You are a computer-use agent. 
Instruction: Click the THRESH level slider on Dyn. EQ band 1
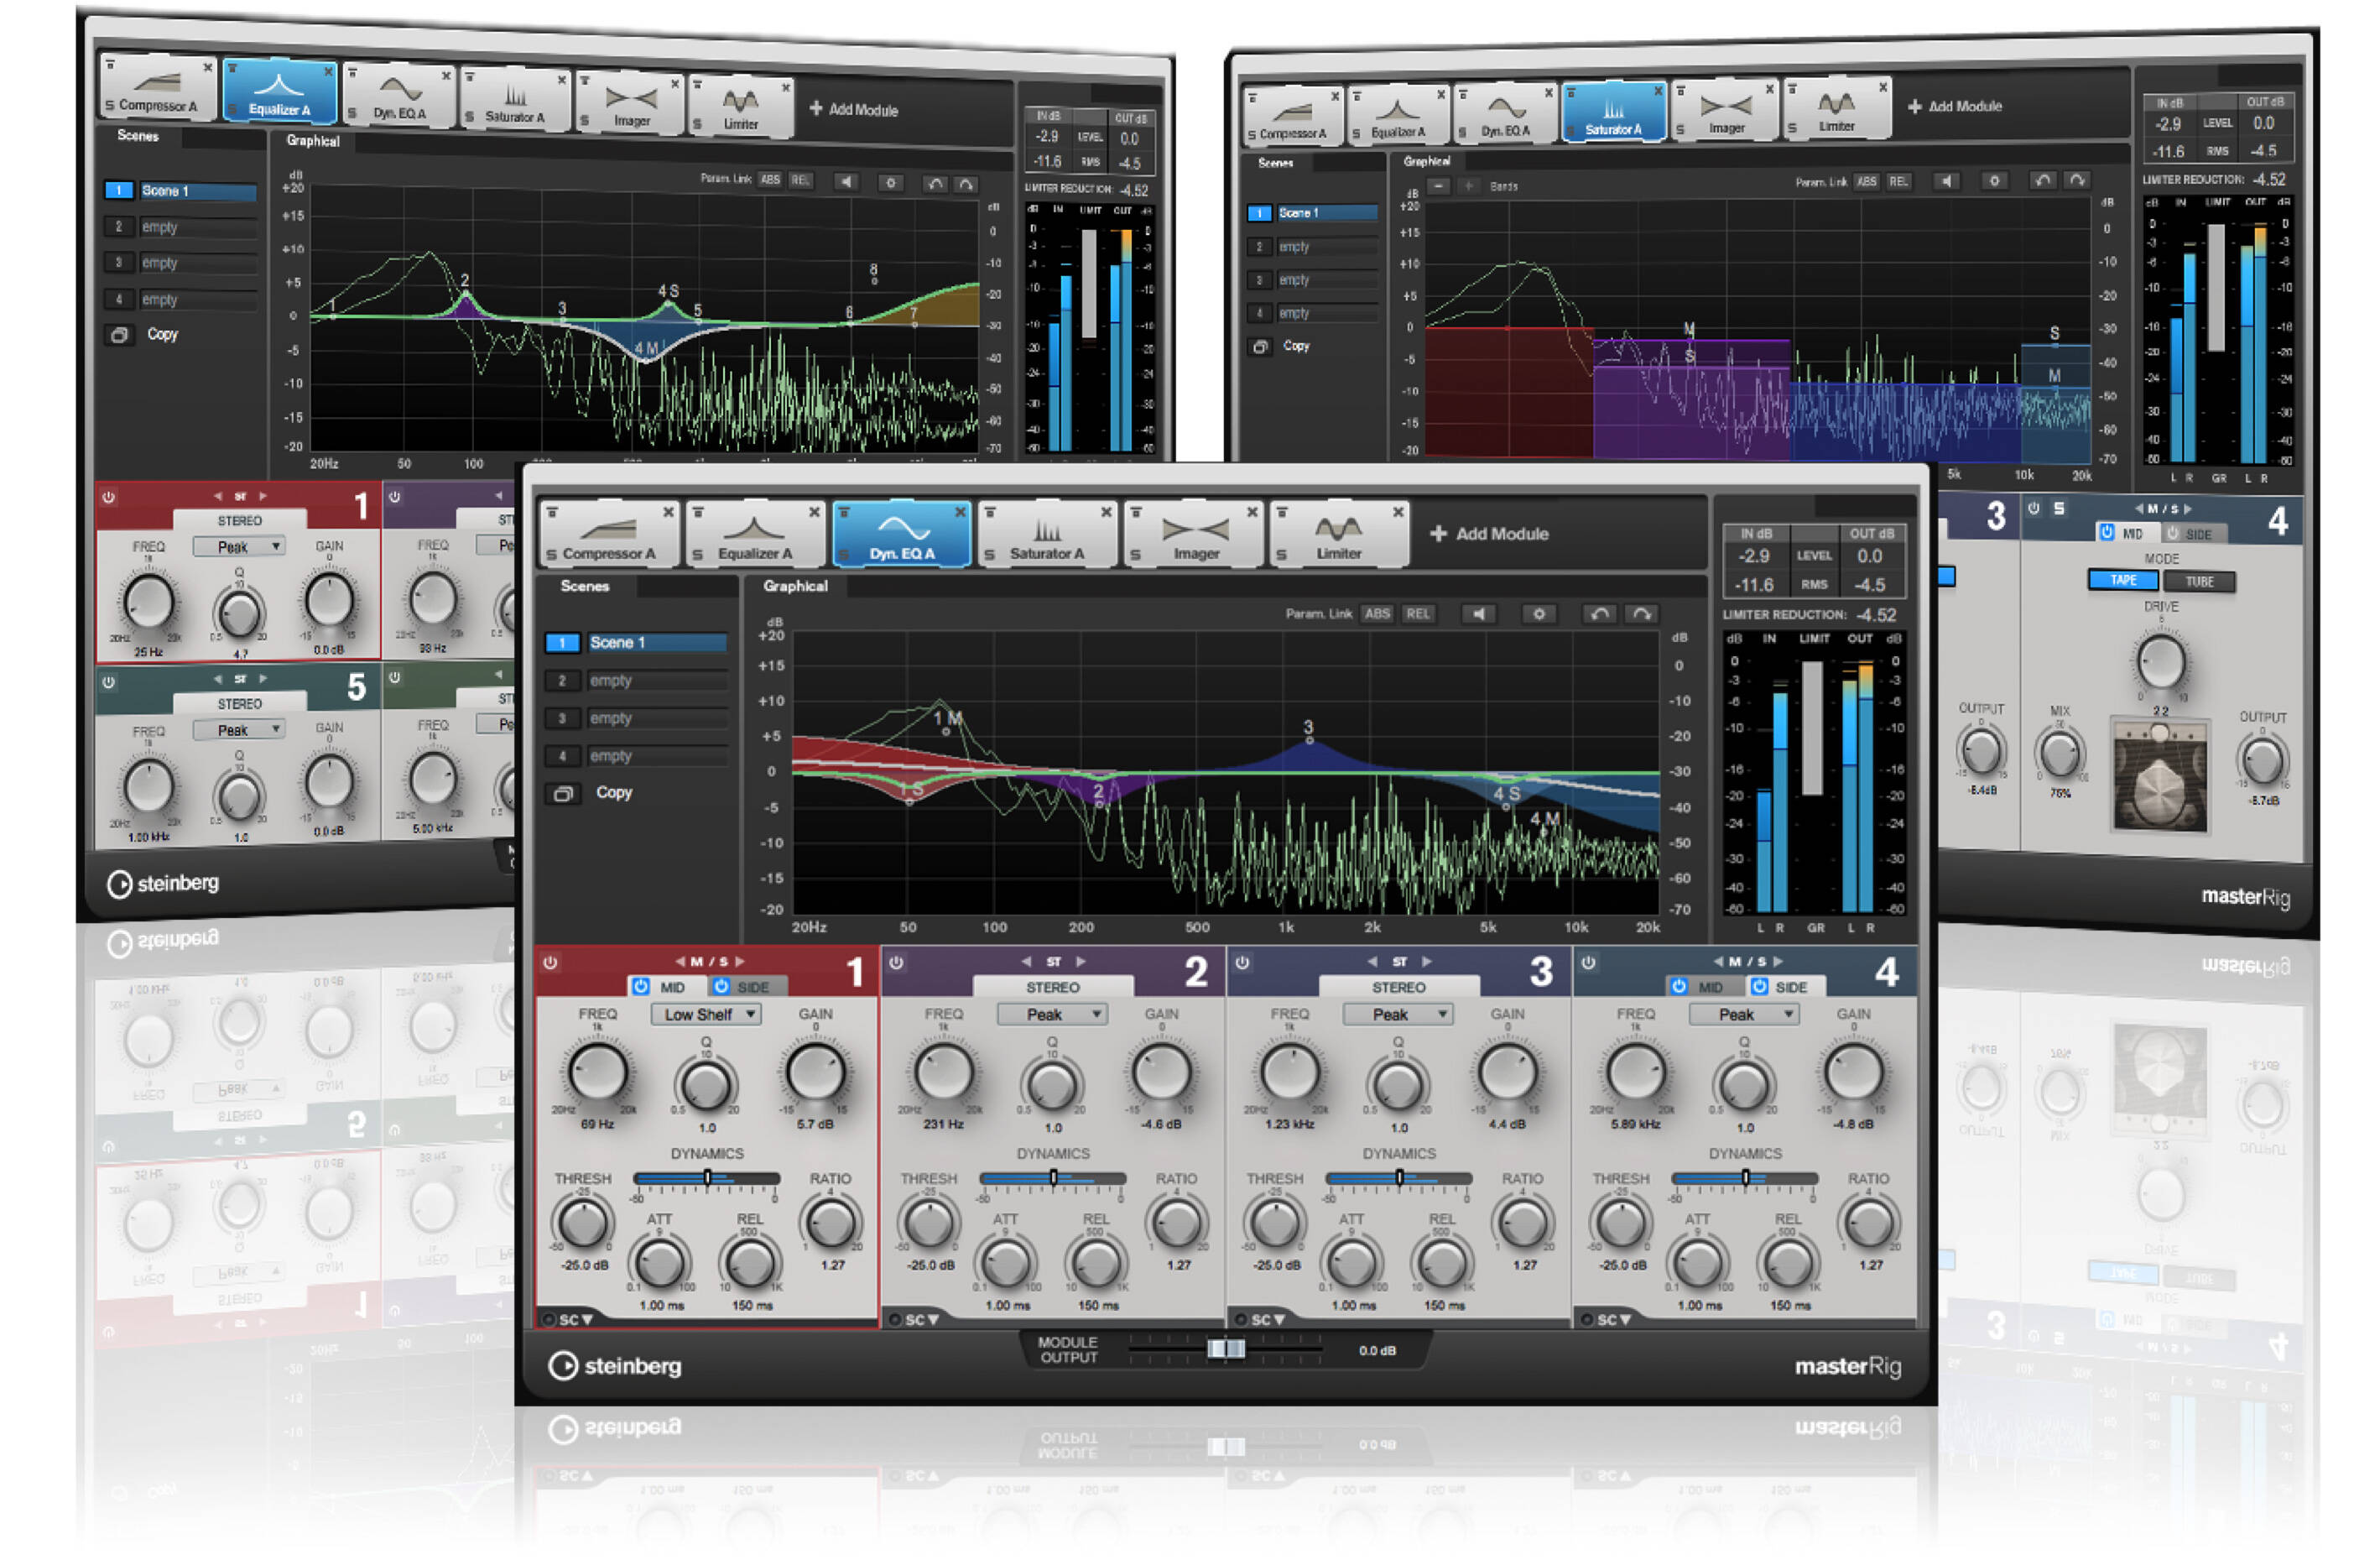click(x=706, y=1180)
